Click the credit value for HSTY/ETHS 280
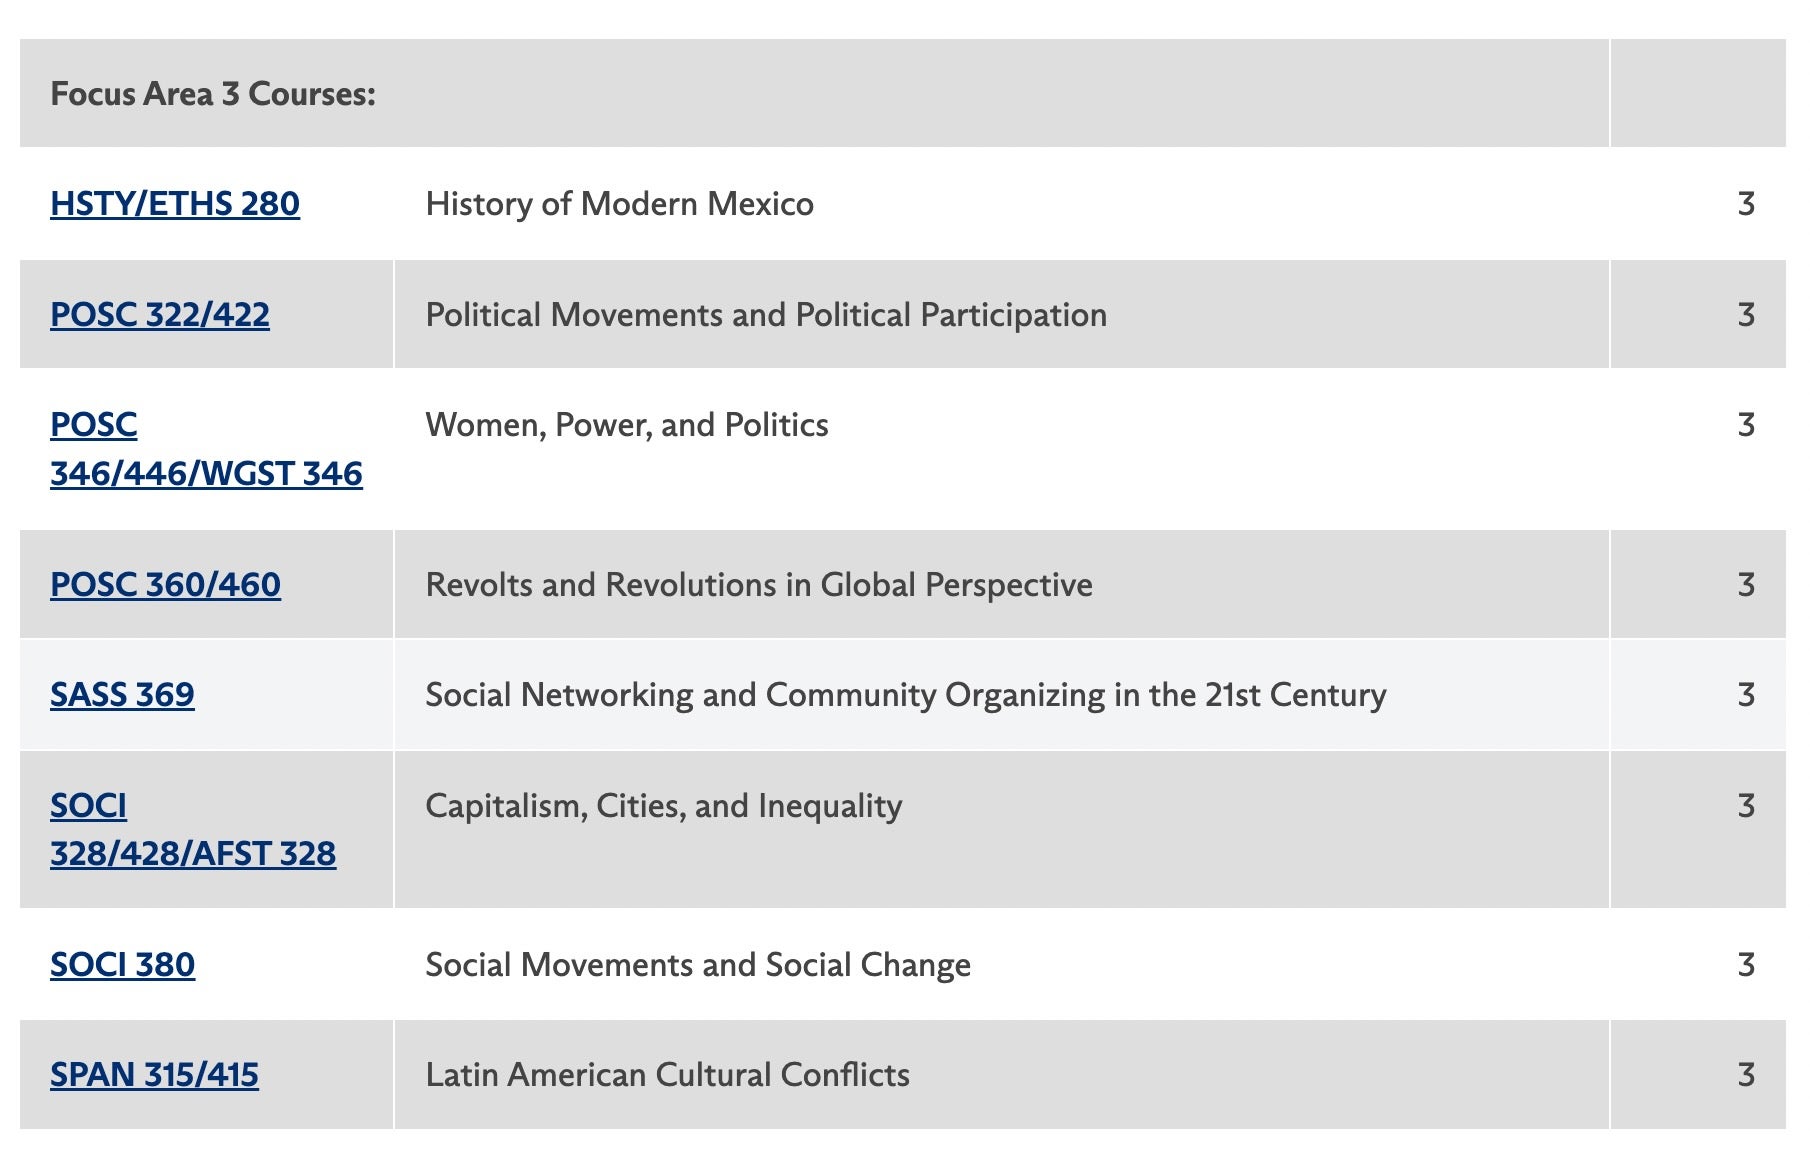This screenshot has height=1149, width=1810. click(x=1746, y=204)
